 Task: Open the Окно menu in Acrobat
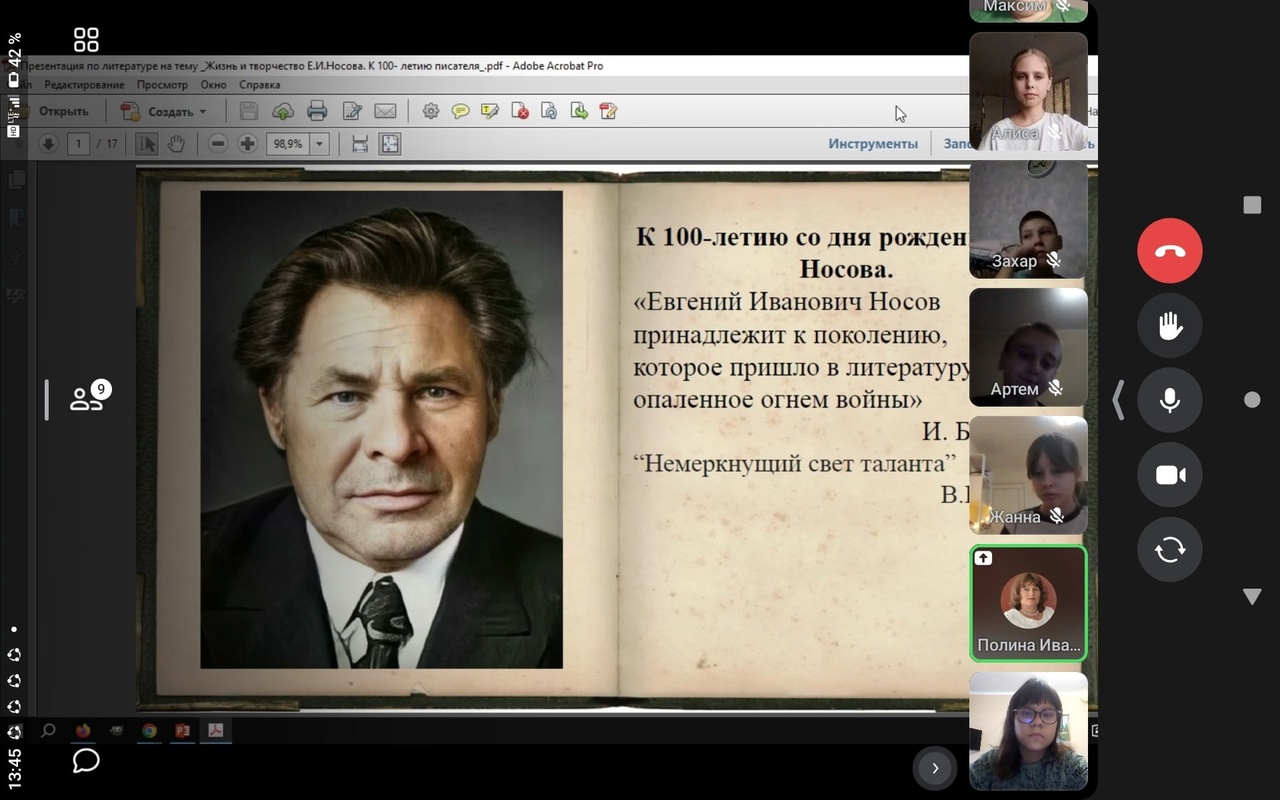click(213, 85)
